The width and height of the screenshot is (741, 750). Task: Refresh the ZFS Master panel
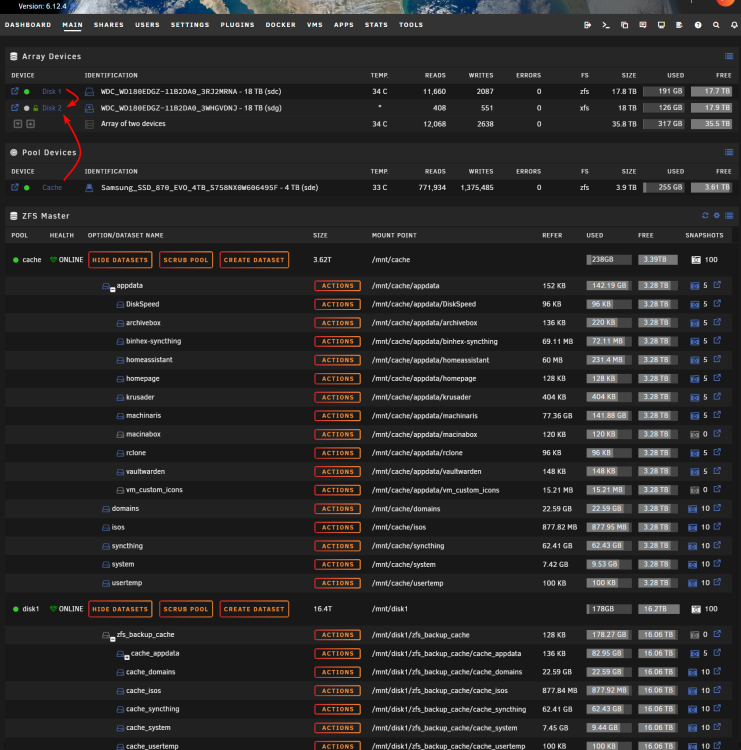[705, 216]
